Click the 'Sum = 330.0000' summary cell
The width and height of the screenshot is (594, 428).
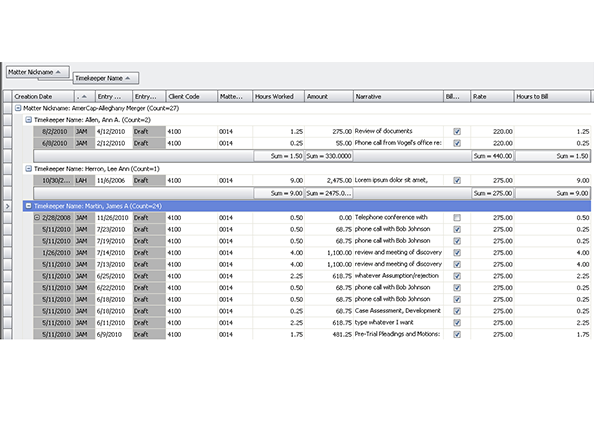329,156
